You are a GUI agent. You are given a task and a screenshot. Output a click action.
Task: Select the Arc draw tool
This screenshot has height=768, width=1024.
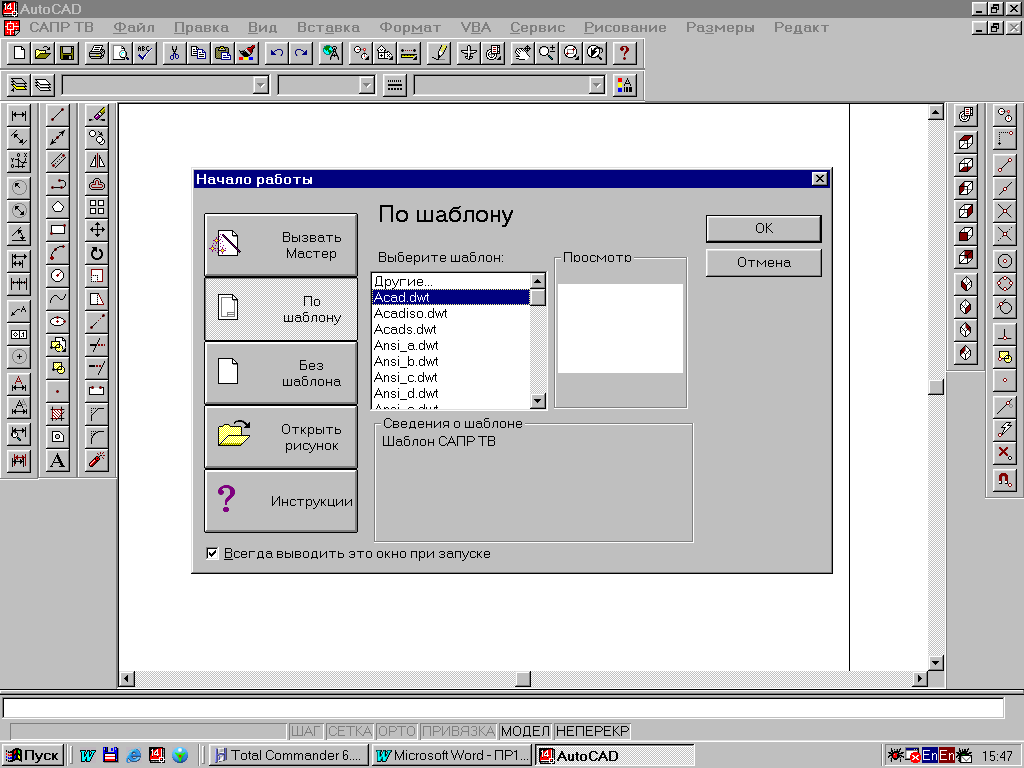pyautogui.click(x=57, y=253)
